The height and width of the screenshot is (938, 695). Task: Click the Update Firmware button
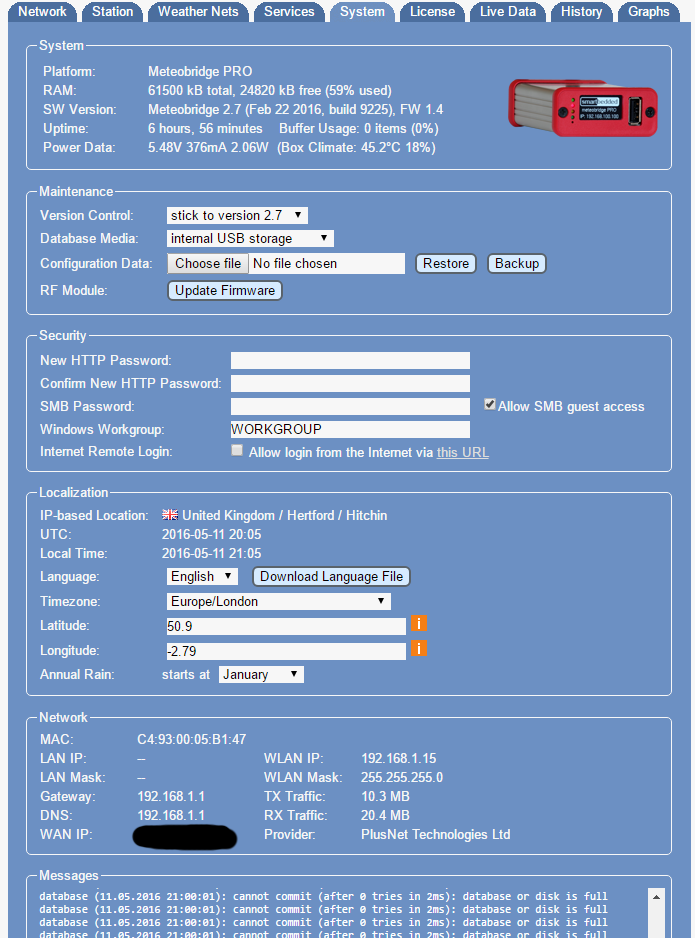[x=225, y=291]
